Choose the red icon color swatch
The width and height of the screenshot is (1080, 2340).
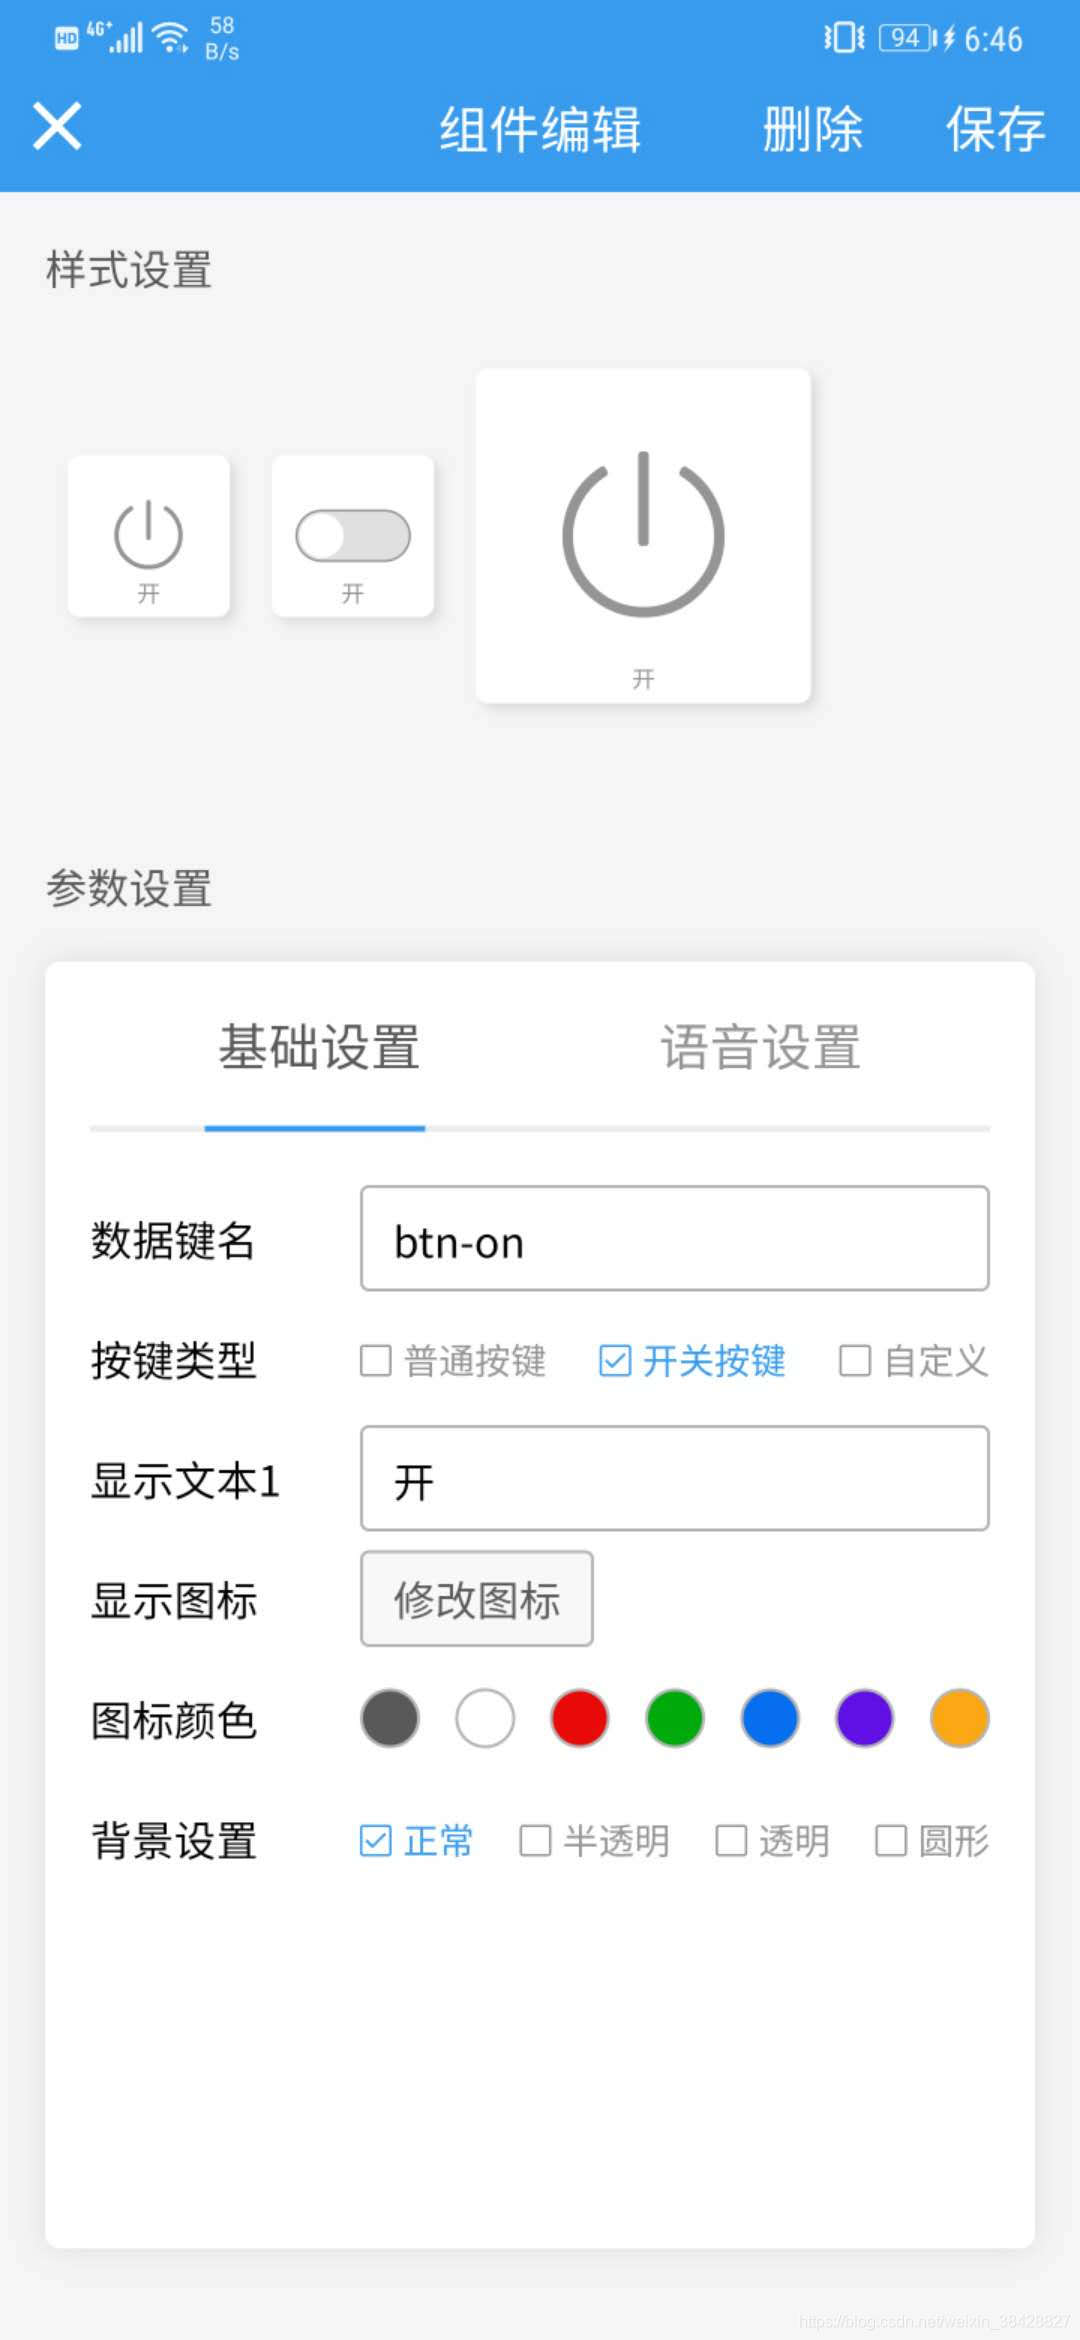[580, 1719]
